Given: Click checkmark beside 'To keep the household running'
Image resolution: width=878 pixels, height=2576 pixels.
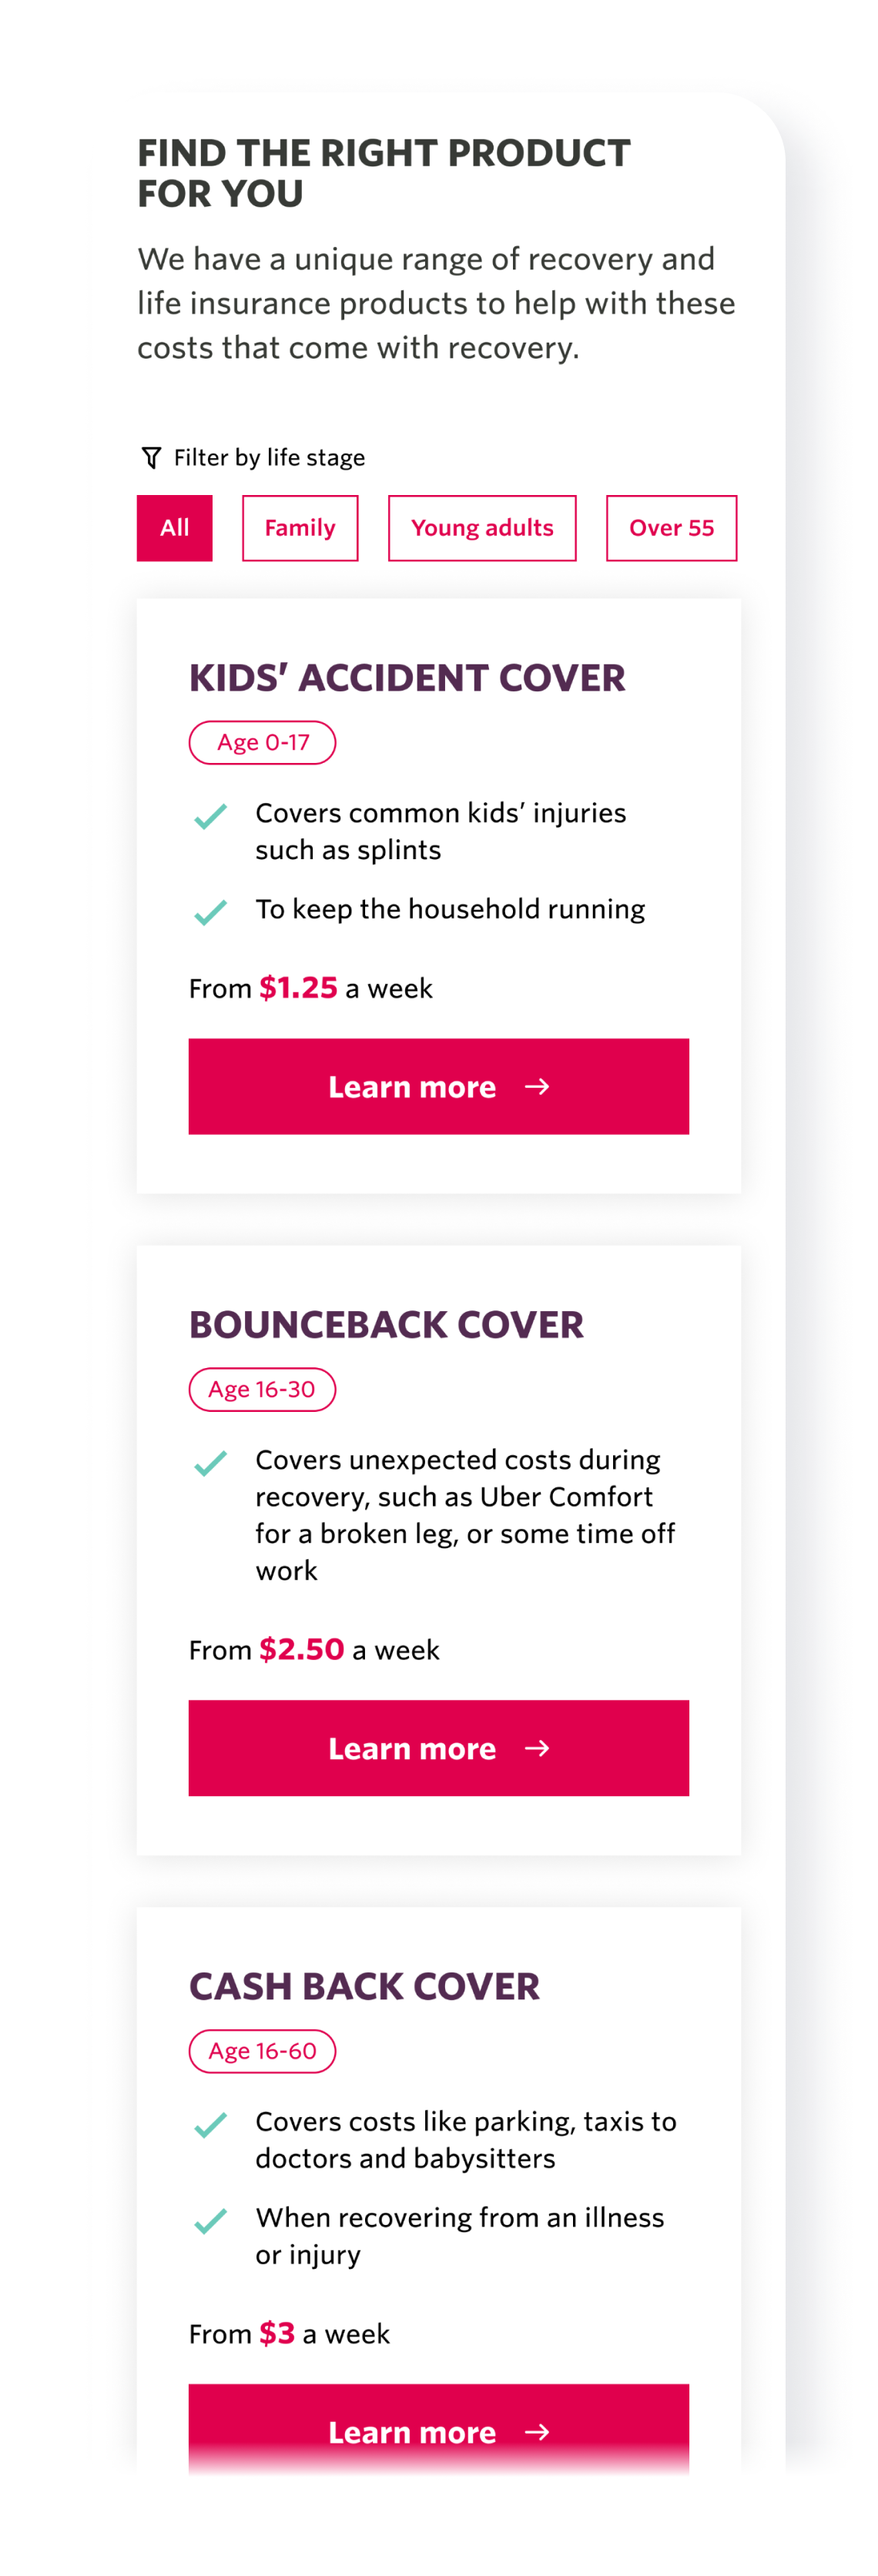Looking at the screenshot, I should (210, 912).
